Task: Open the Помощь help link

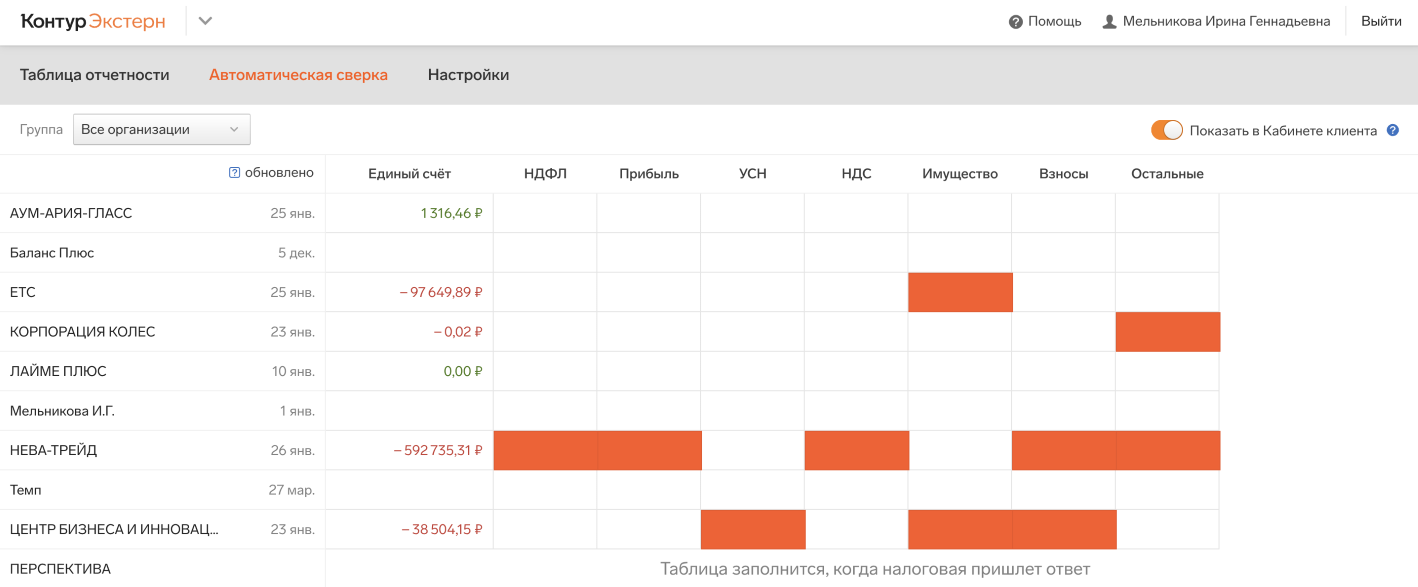Action: [1045, 21]
